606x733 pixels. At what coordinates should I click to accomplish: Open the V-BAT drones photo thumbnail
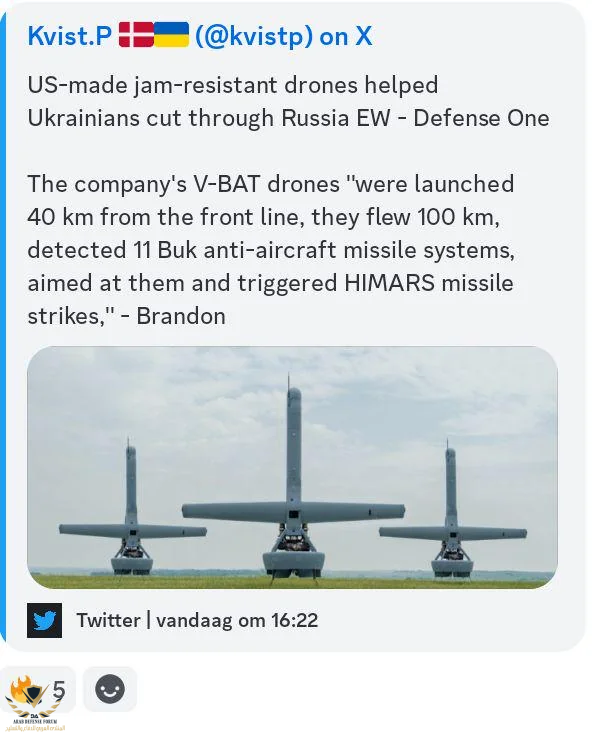coord(292,467)
